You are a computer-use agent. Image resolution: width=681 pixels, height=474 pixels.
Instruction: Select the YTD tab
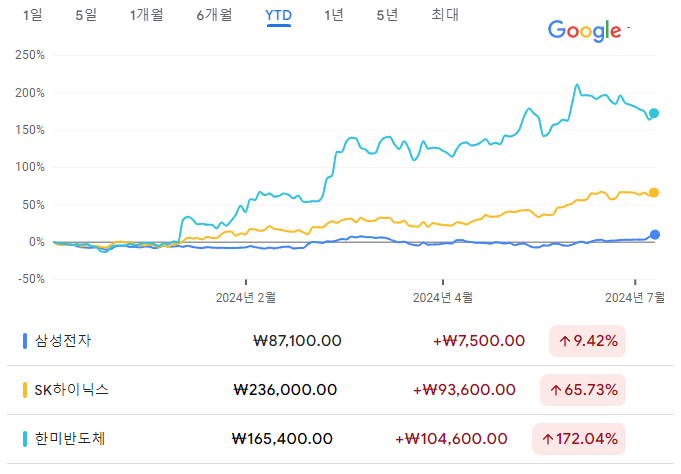(x=278, y=16)
